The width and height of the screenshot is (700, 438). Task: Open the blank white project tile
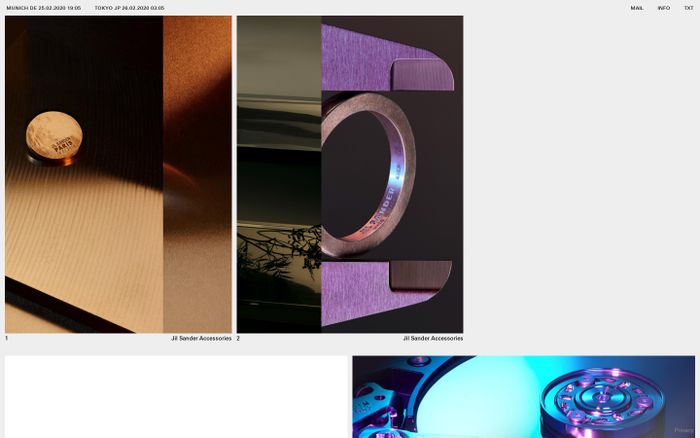pyautogui.click(x=176, y=396)
